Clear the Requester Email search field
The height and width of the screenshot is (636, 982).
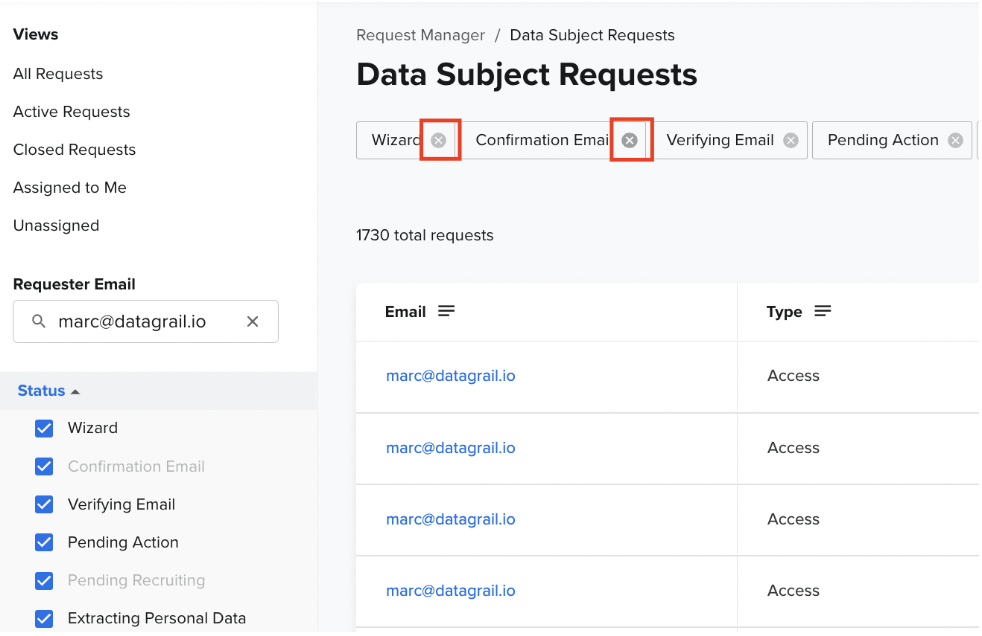[x=252, y=322]
